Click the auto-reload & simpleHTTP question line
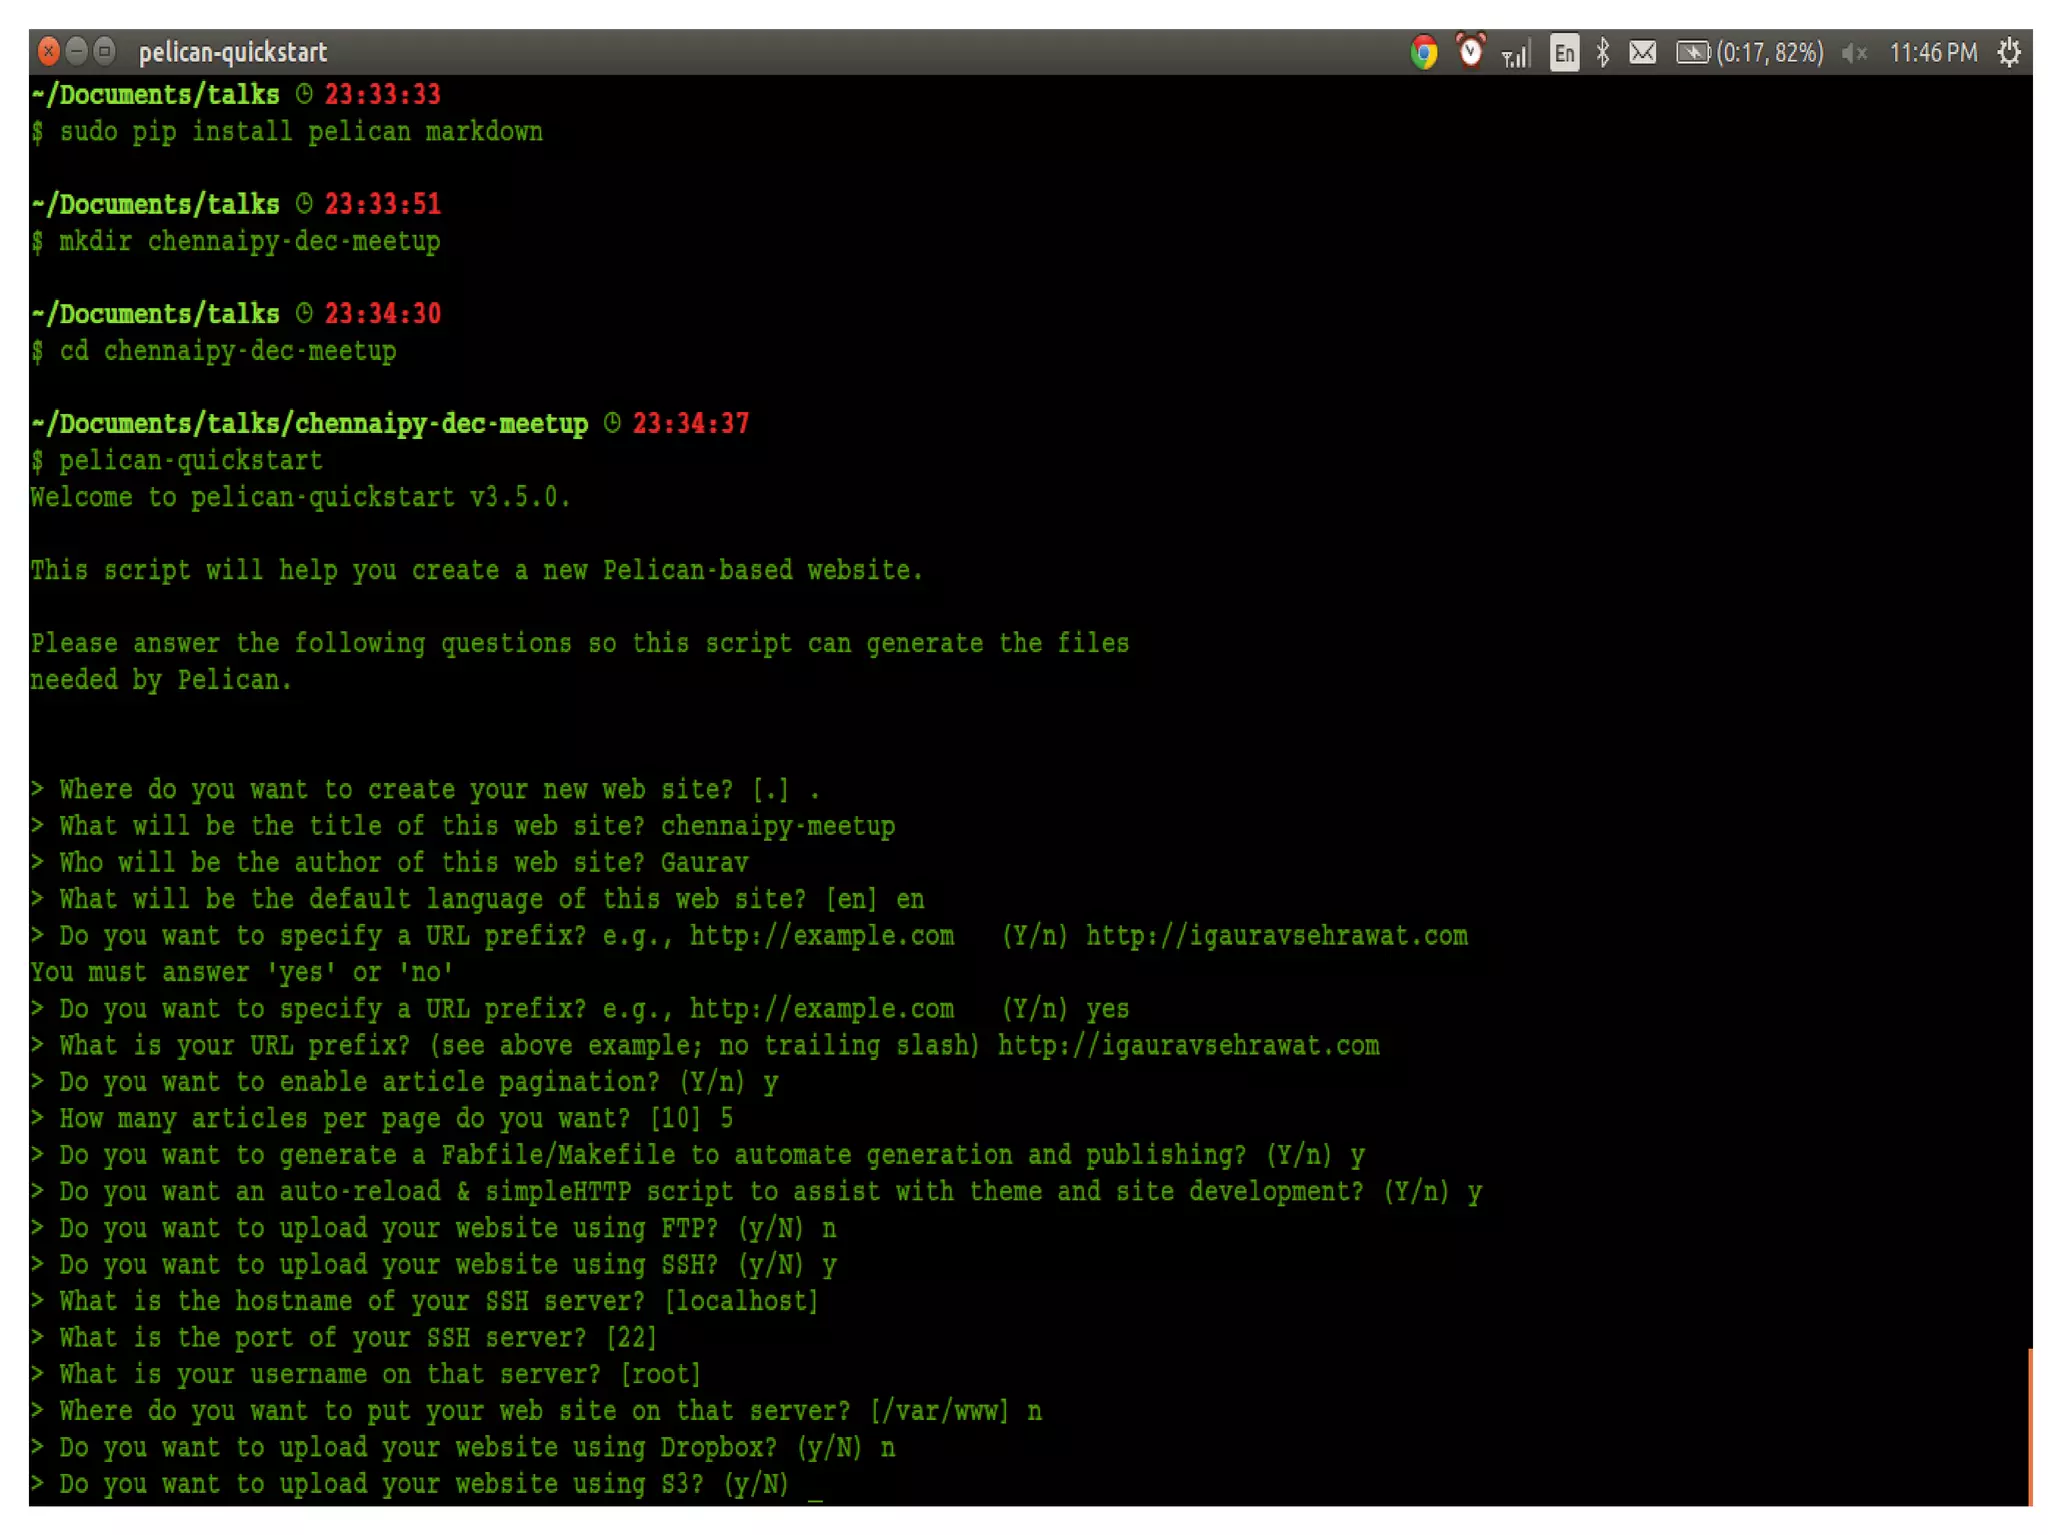The width and height of the screenshot is (2048, 1535). (x=756, y=1191)
